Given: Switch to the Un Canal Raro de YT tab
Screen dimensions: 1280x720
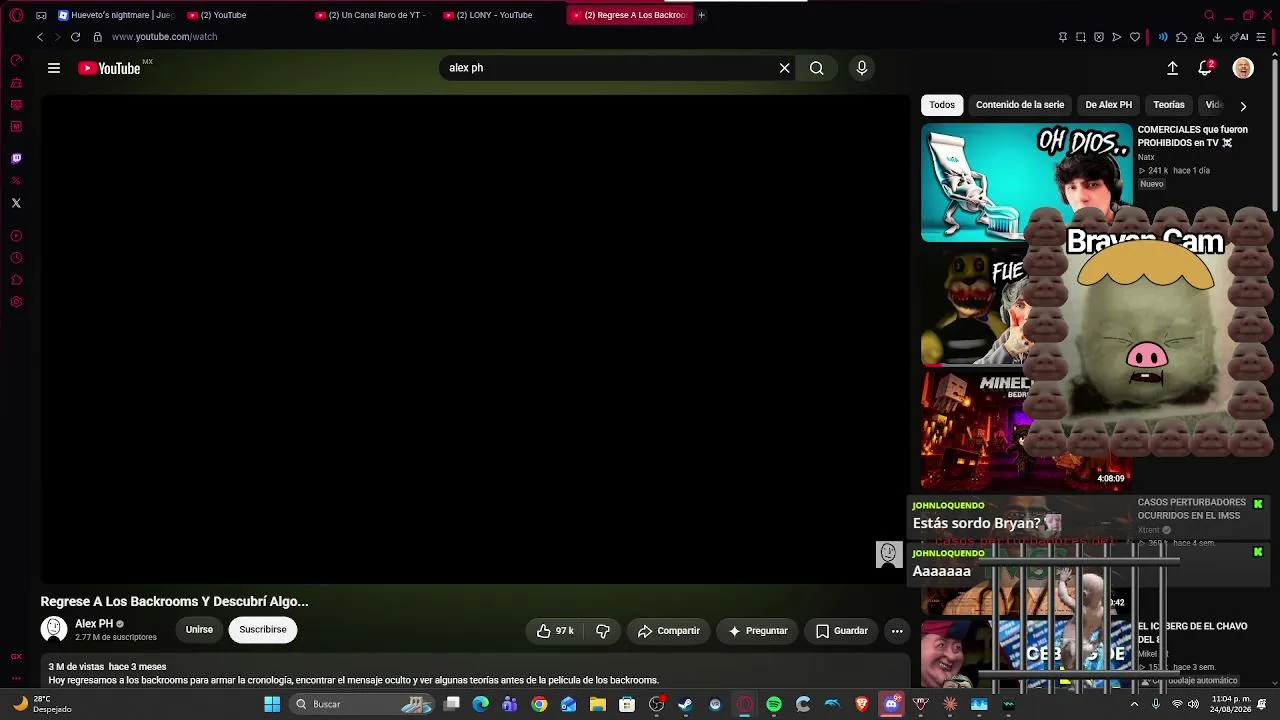Looking at the screenshot, I should [372, 15].
